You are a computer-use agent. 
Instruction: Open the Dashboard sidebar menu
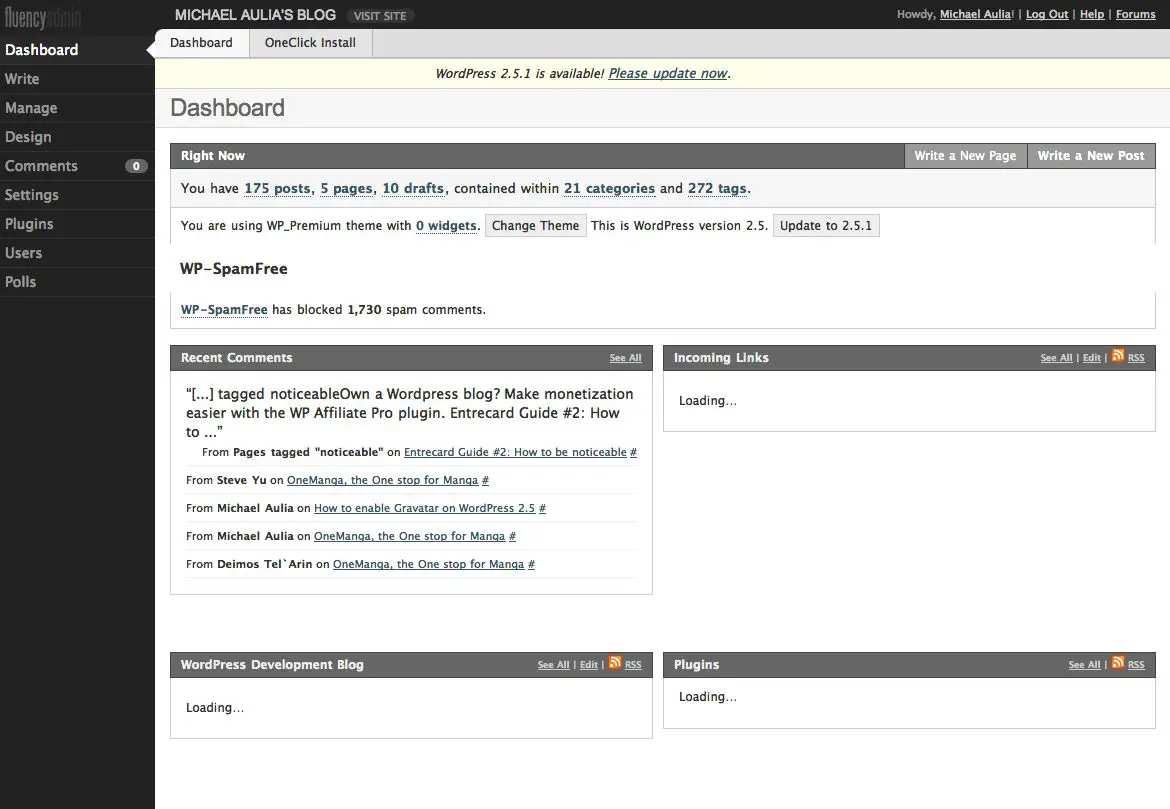(77, 50)
